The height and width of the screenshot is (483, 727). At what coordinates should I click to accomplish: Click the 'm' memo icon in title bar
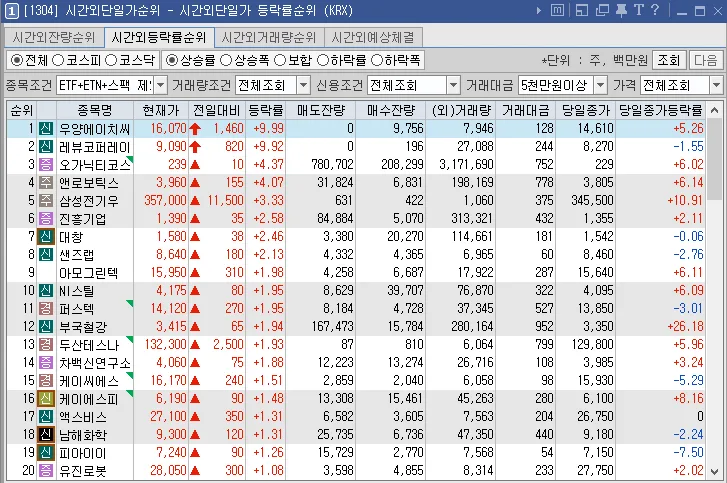557,10
